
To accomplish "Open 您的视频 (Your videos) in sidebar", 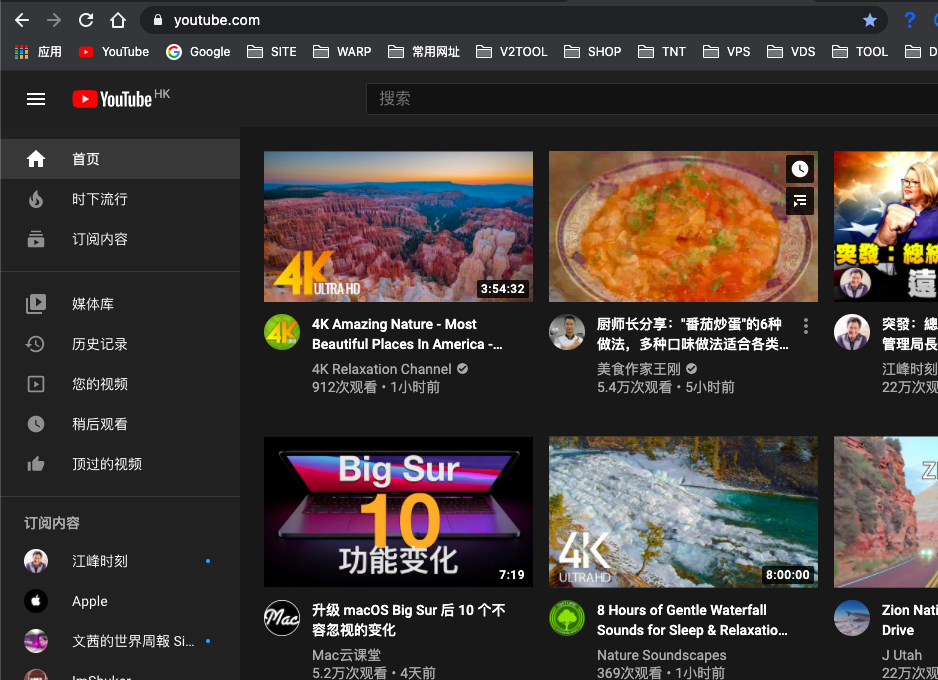I will pos(35,383).
